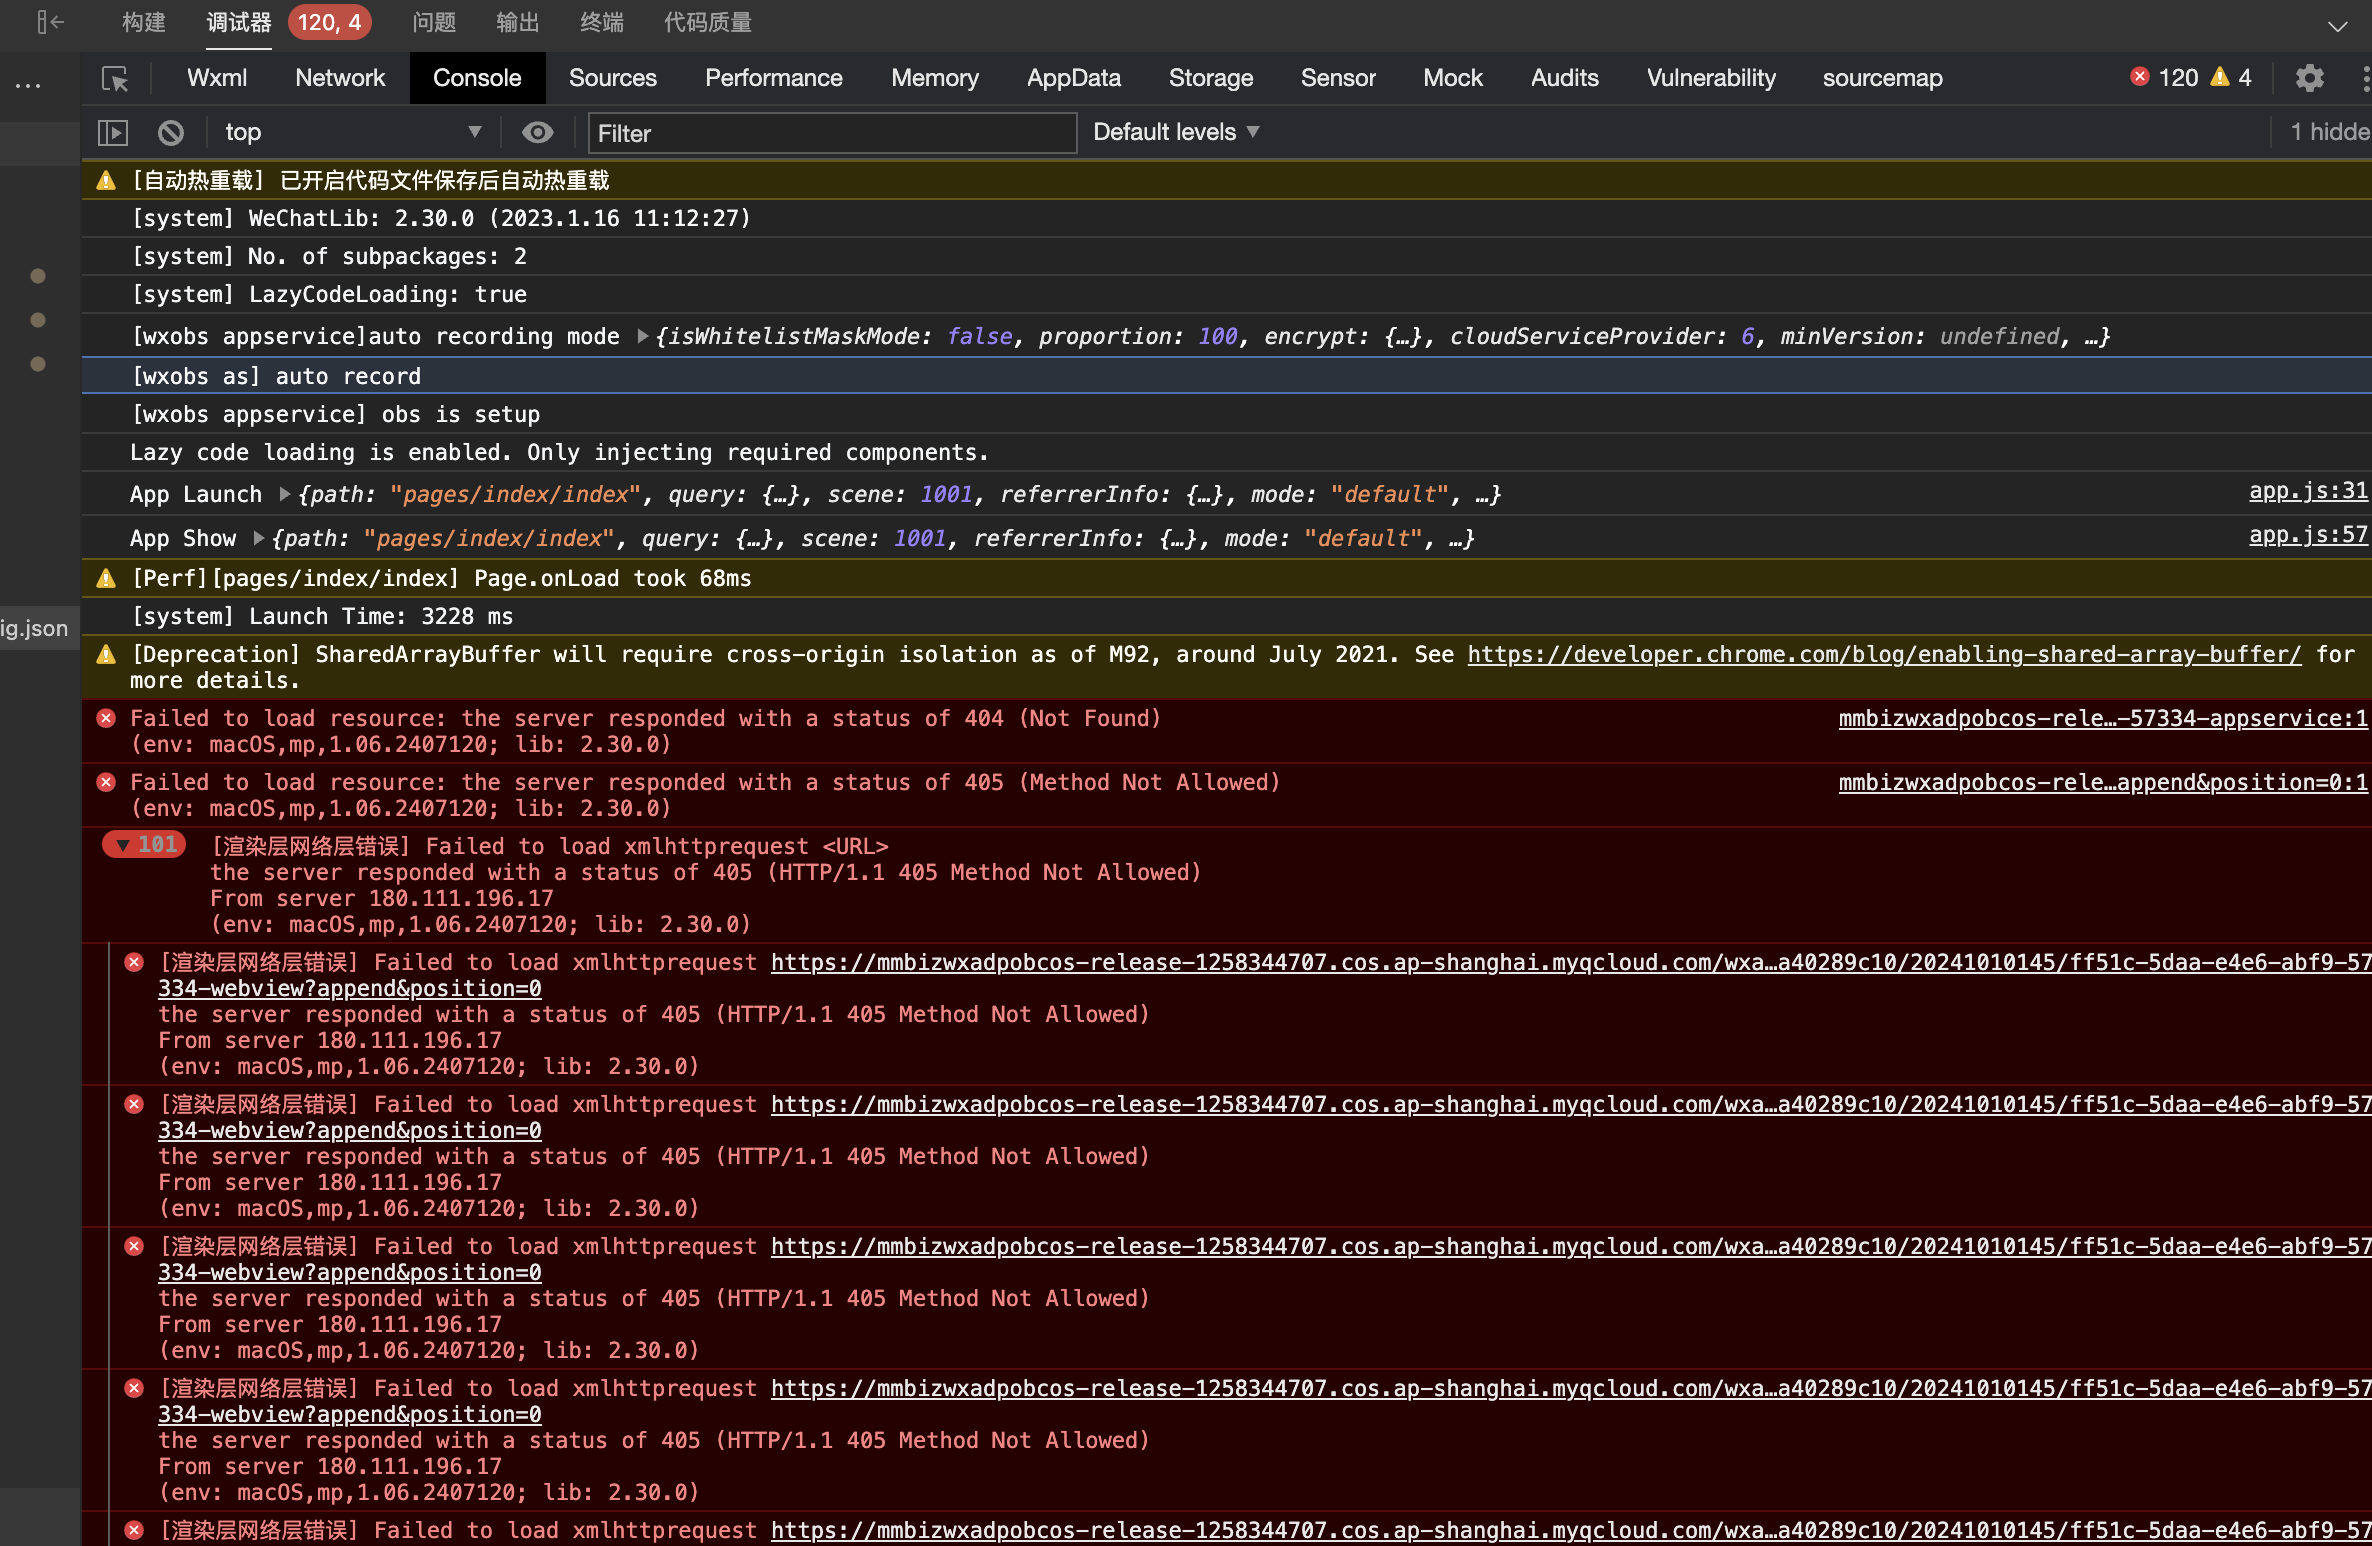Collapse the debugger panel with left arrow icon
2372x1546 pixels.
pyautogui.click(x=49, y=22)
